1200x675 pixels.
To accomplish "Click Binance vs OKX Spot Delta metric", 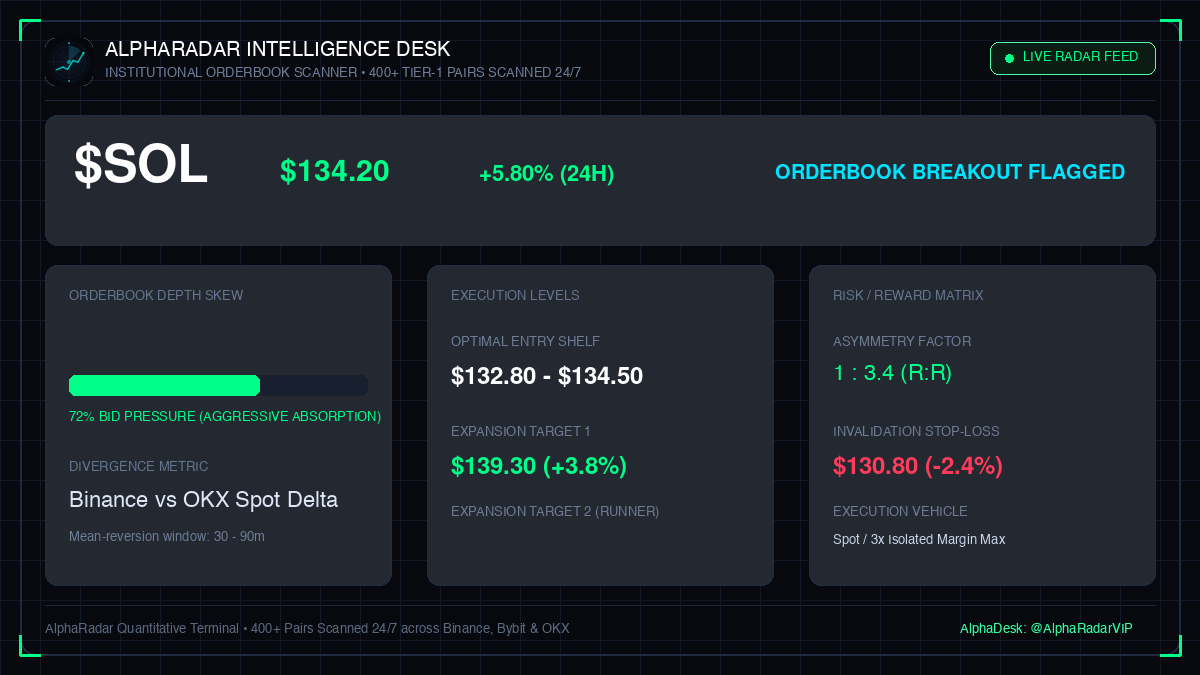I will click(203, 499).
